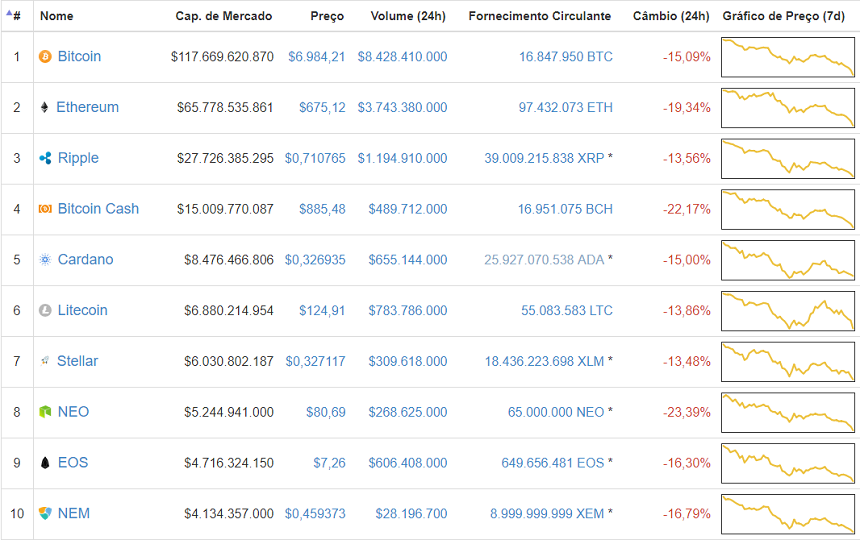Open Litecoin 7-day price chart thumbnail

(788, 311)
